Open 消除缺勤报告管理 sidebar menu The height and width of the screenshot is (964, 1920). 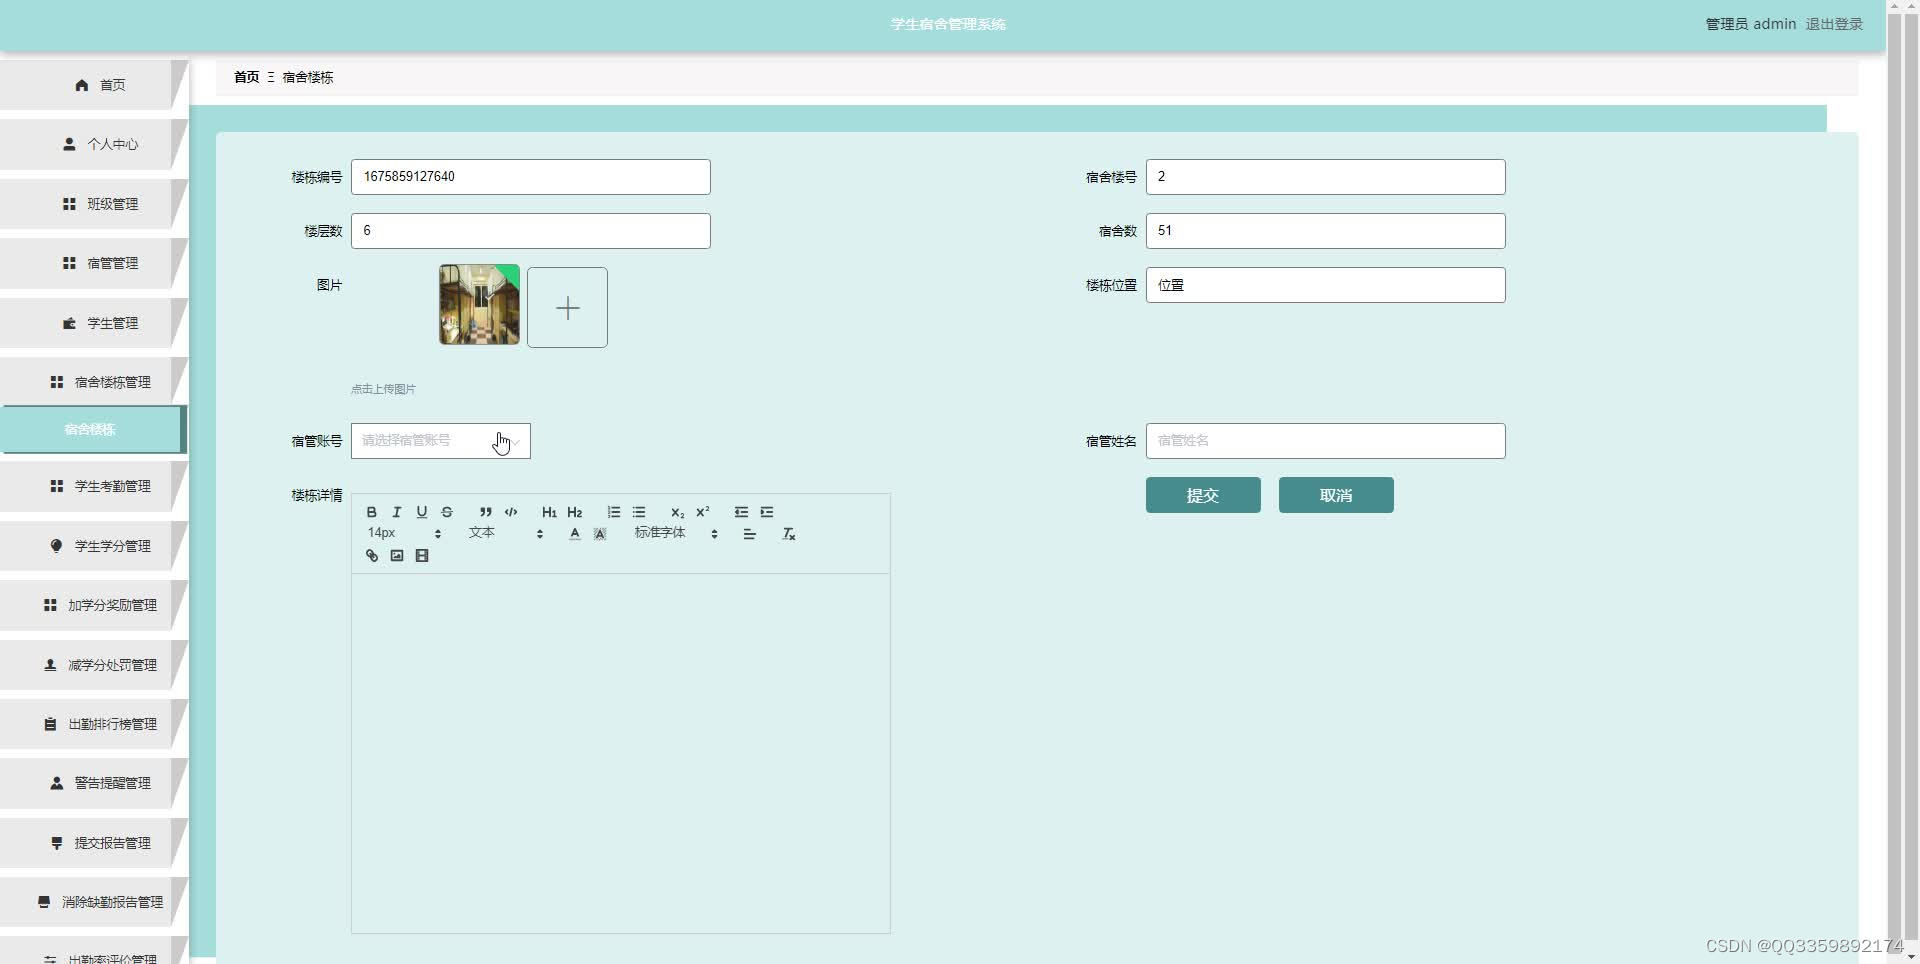(x=93, y=902)
